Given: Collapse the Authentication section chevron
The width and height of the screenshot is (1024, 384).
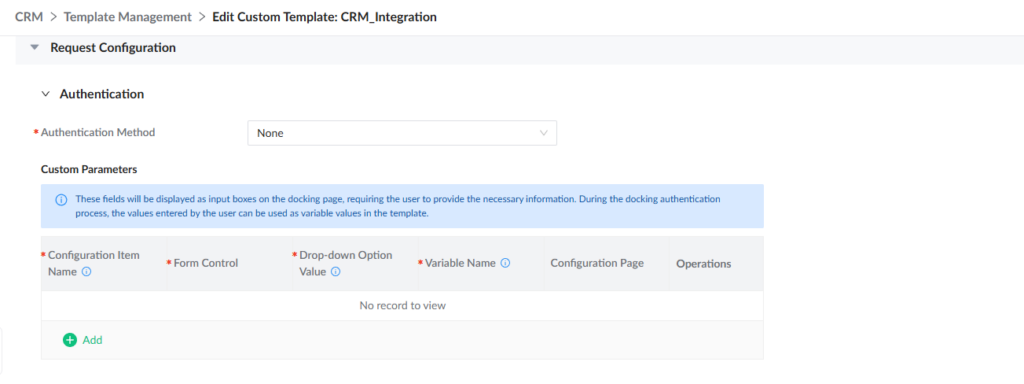Looking at the screenshot, I should point(45,94).
